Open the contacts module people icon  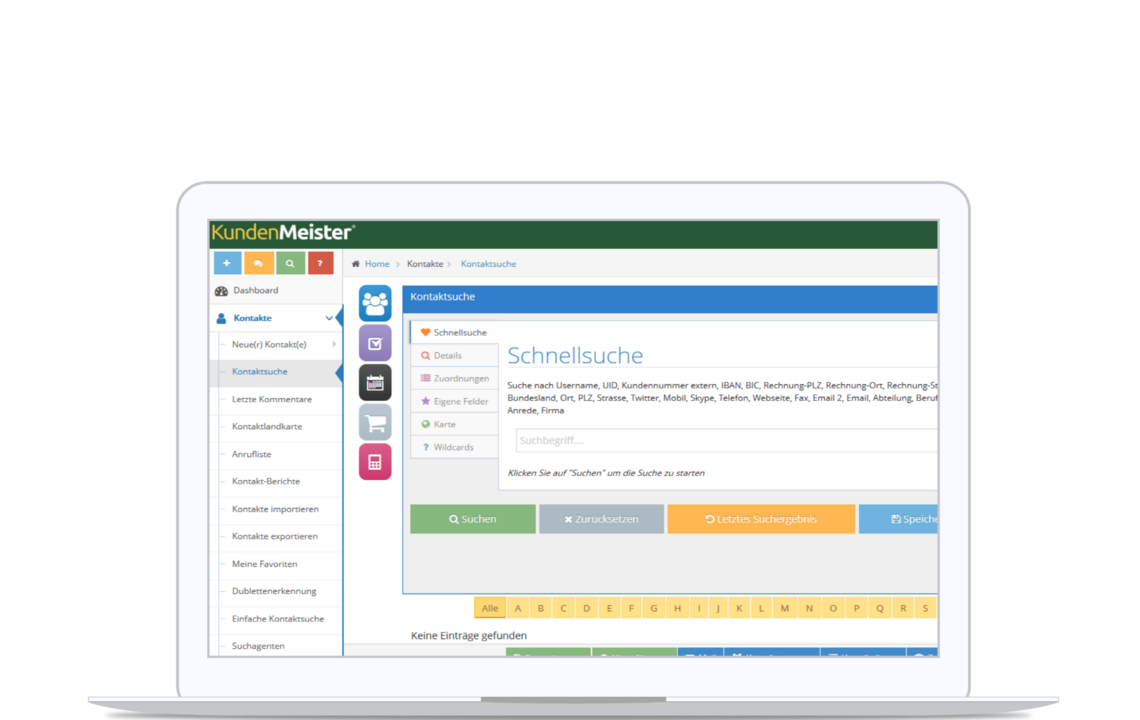[x=375, y=303]
